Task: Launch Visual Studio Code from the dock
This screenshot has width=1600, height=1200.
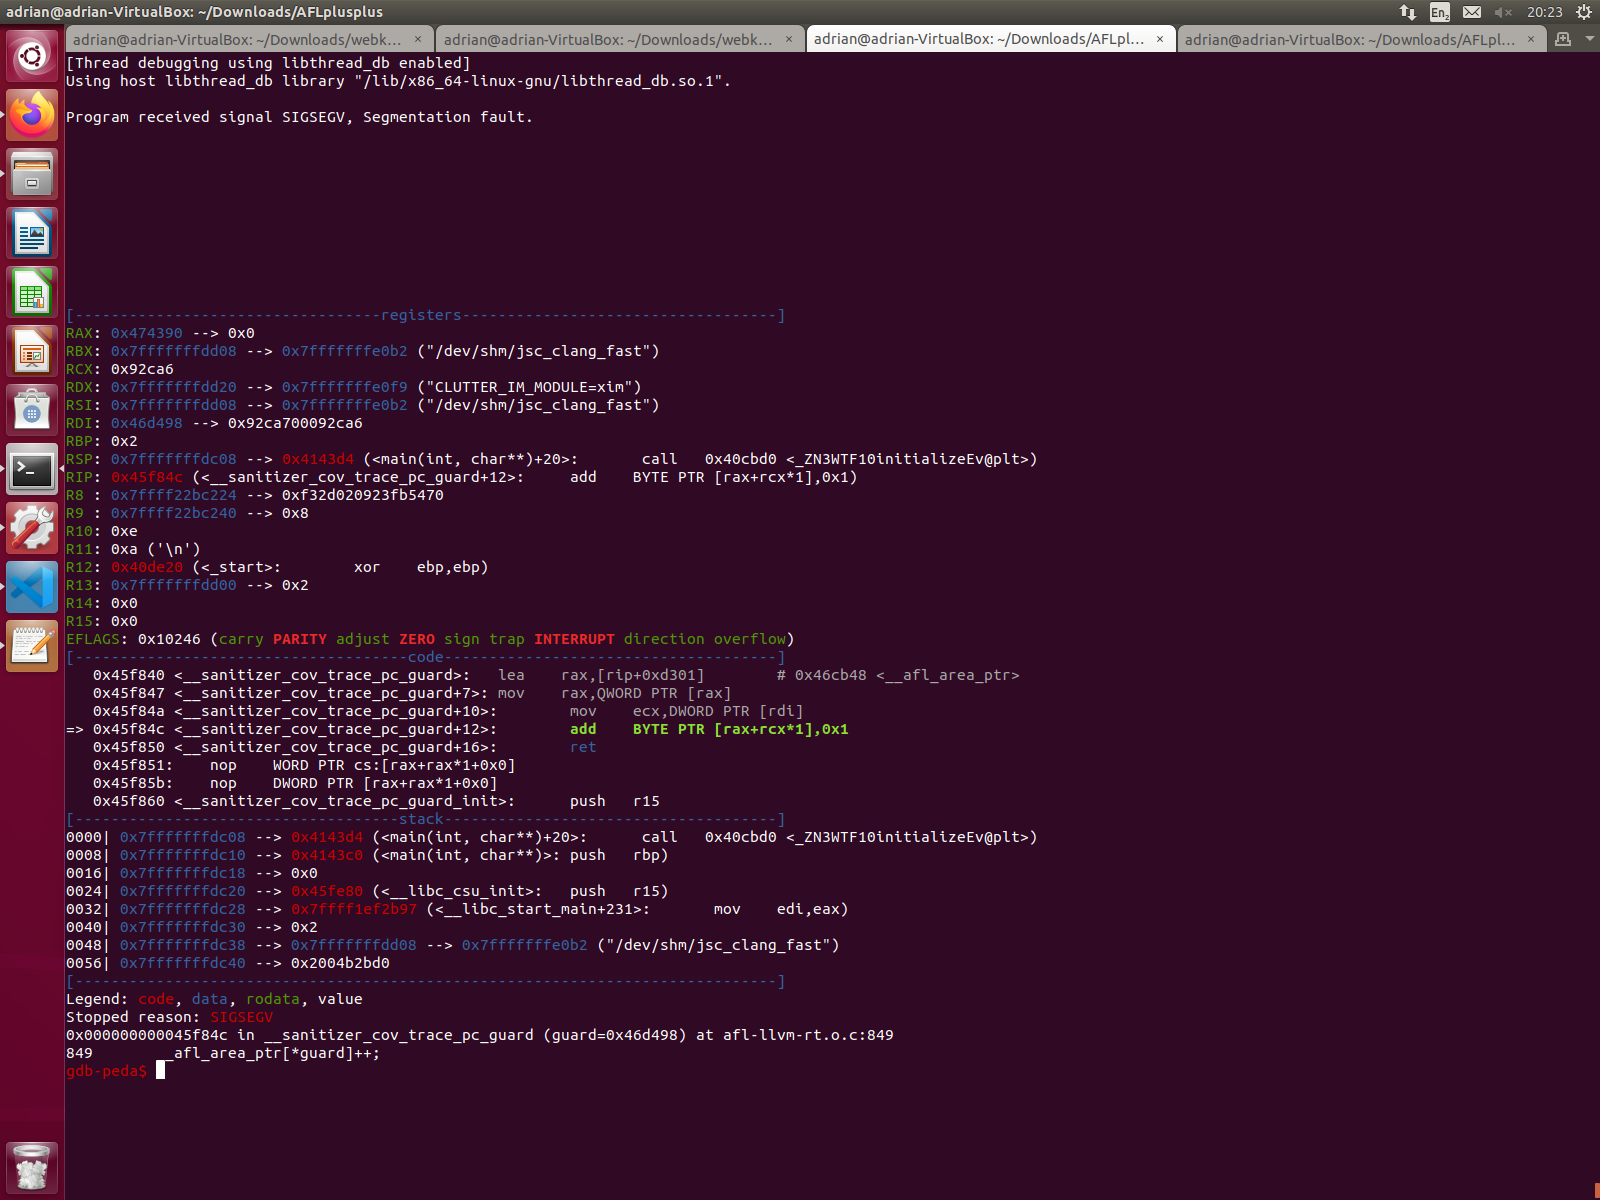Action: 32,587
